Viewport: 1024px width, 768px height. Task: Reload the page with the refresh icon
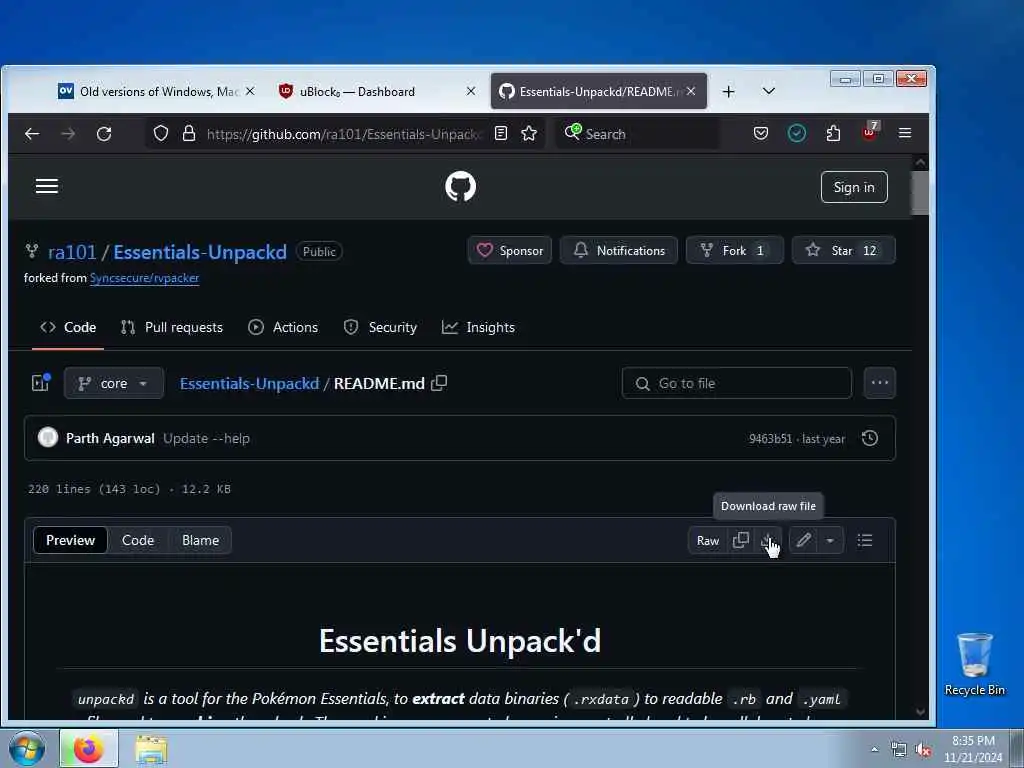104,134
